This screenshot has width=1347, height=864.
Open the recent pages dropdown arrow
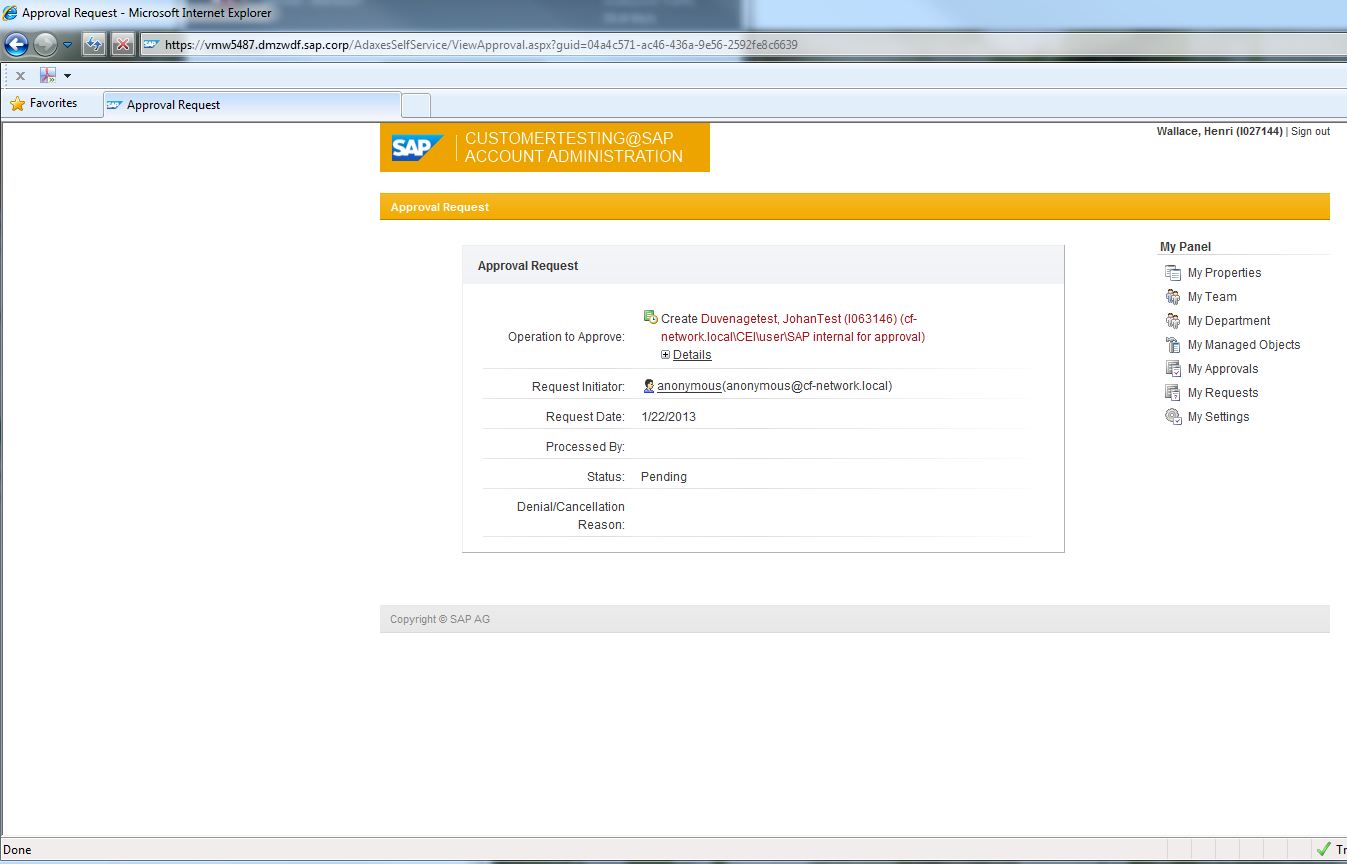pyautogui.click(x=67, y=45)
